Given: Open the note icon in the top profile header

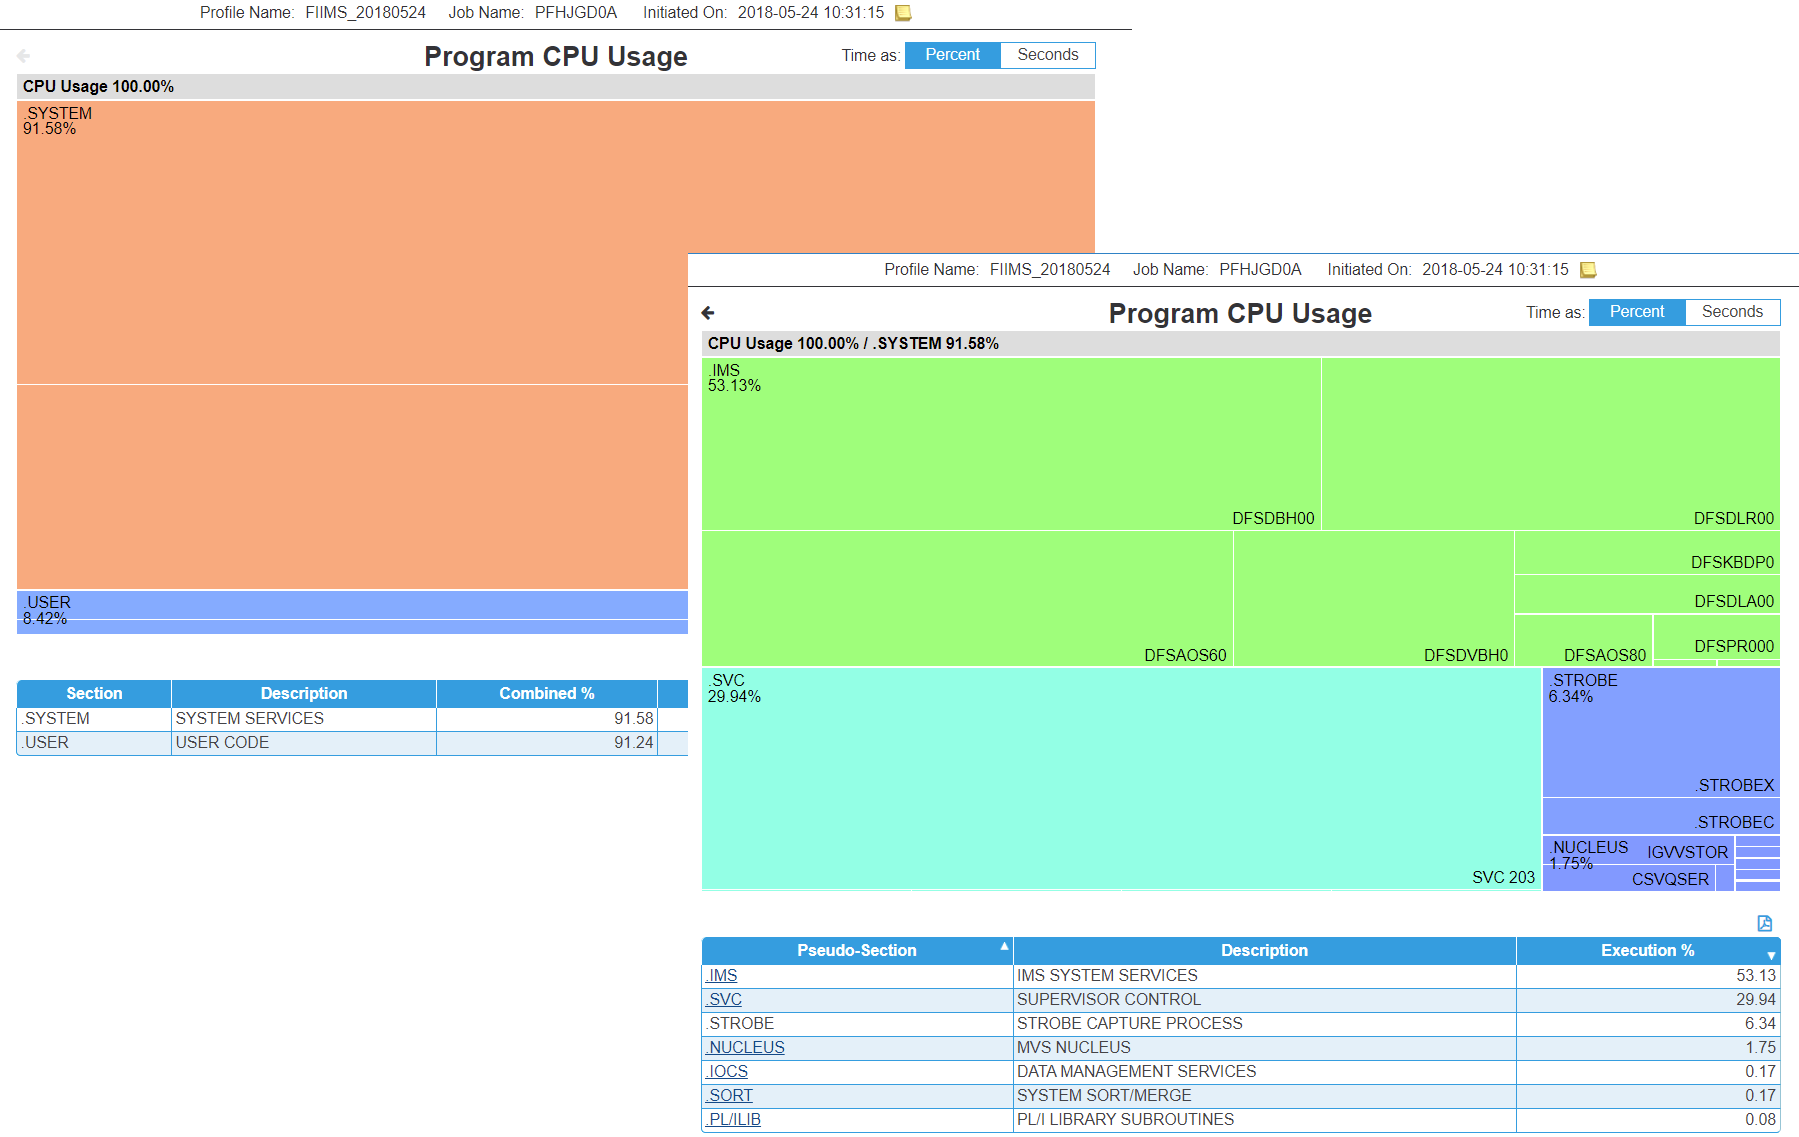Looking at the screenshot, I should coord(903,12).
